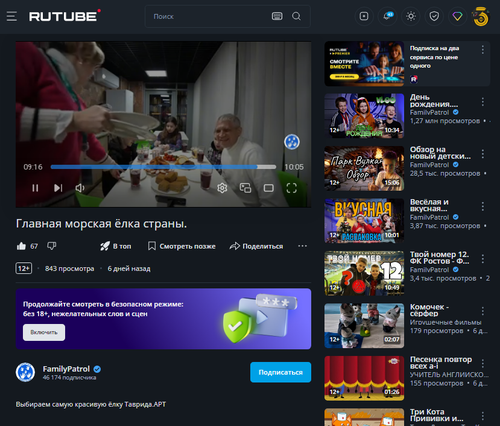Open the 'Весёлая и вкусная' video title

point(430,205)
